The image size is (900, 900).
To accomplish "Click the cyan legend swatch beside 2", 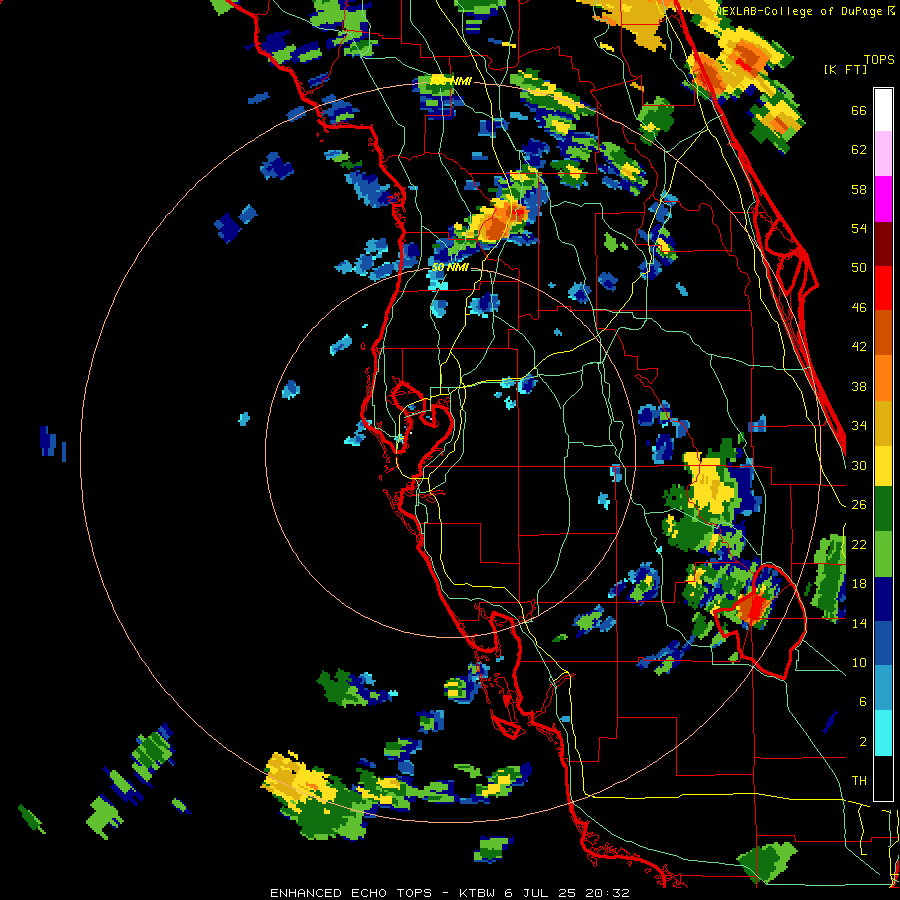I will pyautogui.click(x=883, y=733).
